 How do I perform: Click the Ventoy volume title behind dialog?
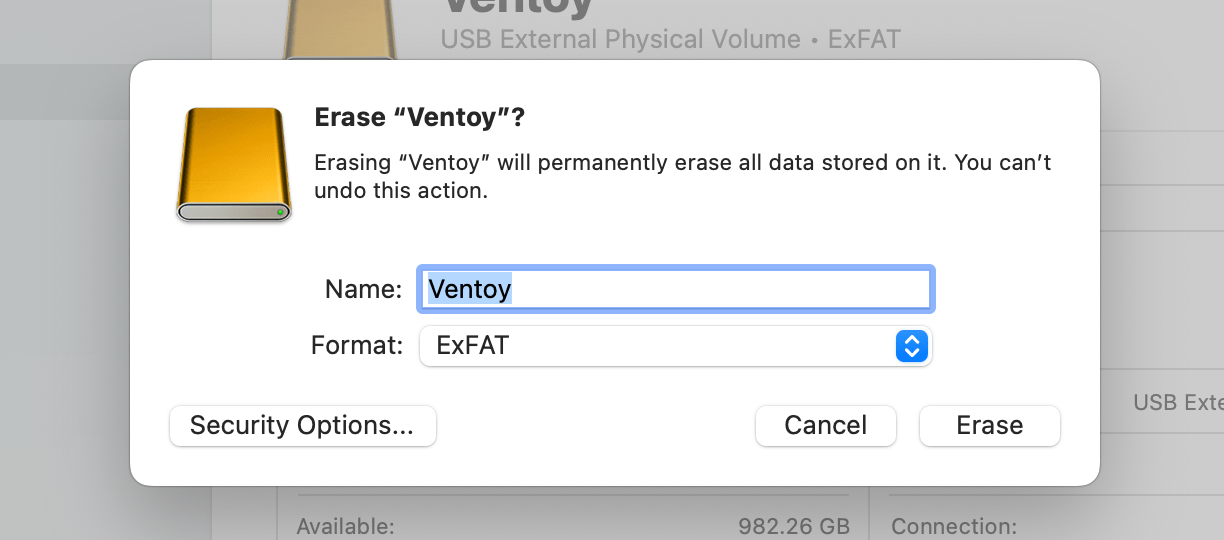point(517,8)
